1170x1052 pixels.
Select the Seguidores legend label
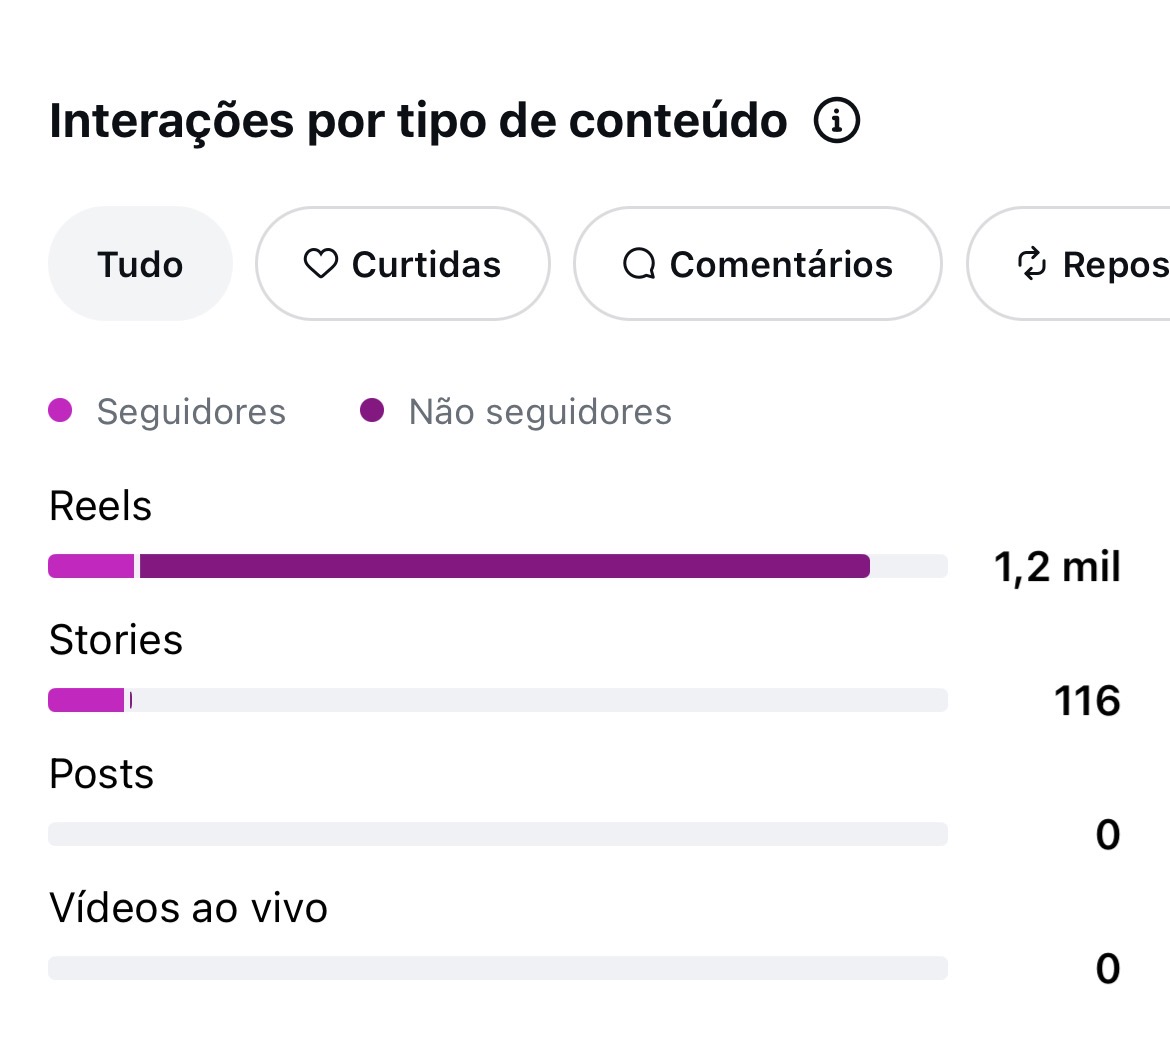tap(191, 412)
